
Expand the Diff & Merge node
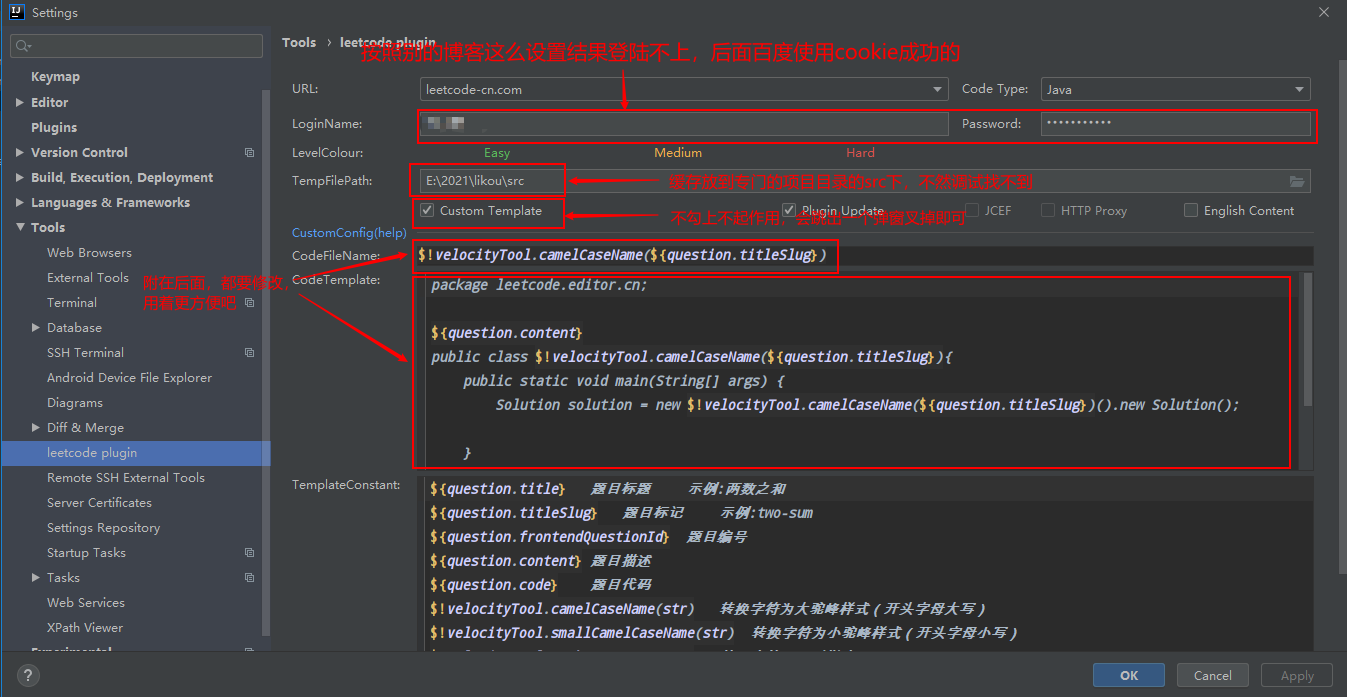(36, 427)
